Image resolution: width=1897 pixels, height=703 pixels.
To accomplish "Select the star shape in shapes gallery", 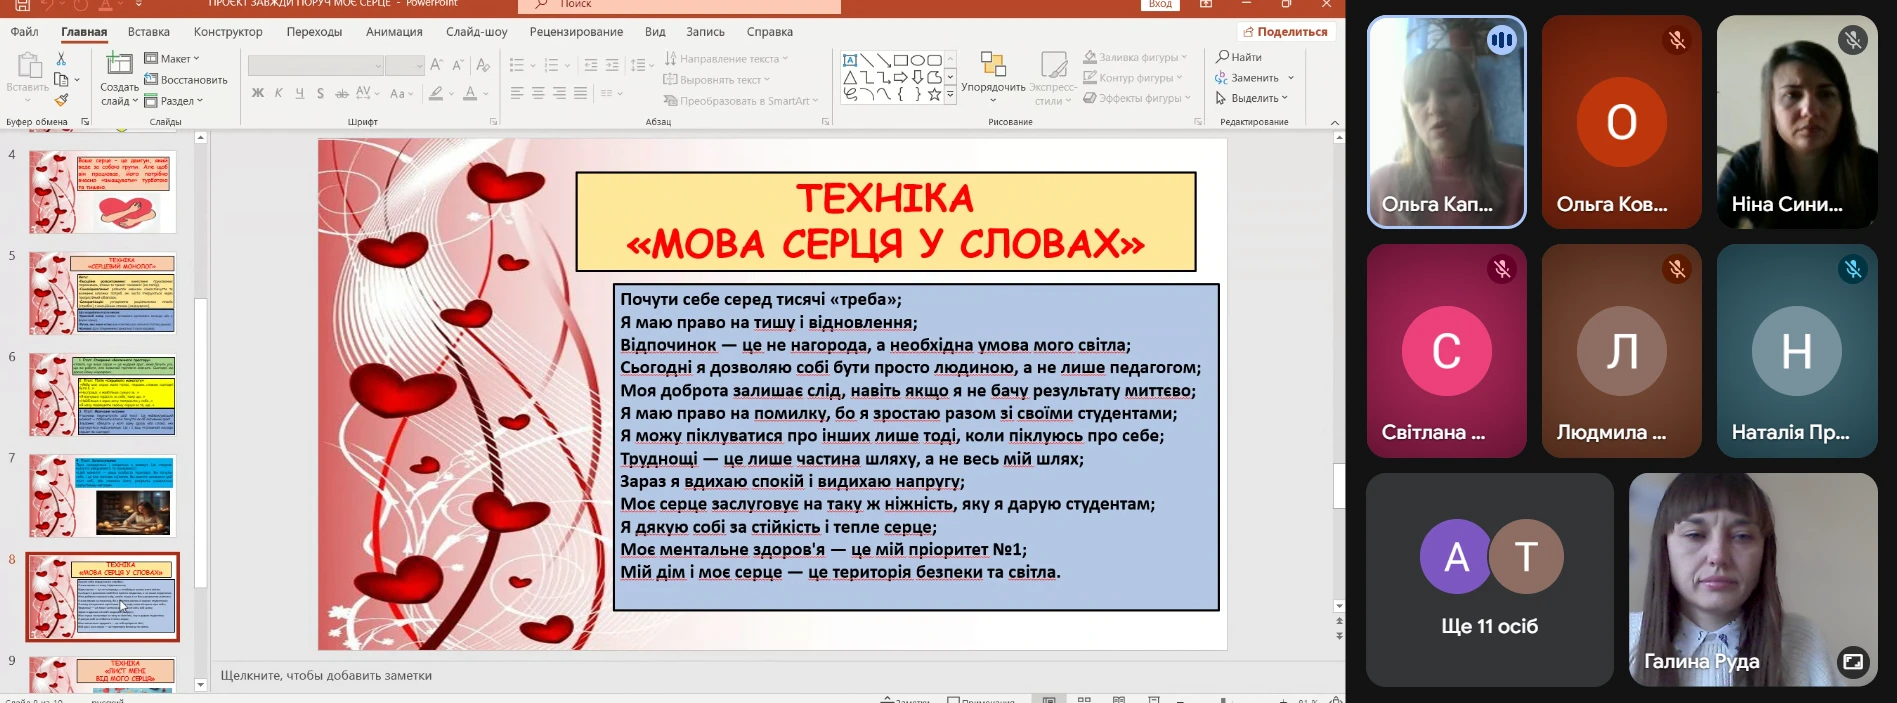I will [934, 95].
